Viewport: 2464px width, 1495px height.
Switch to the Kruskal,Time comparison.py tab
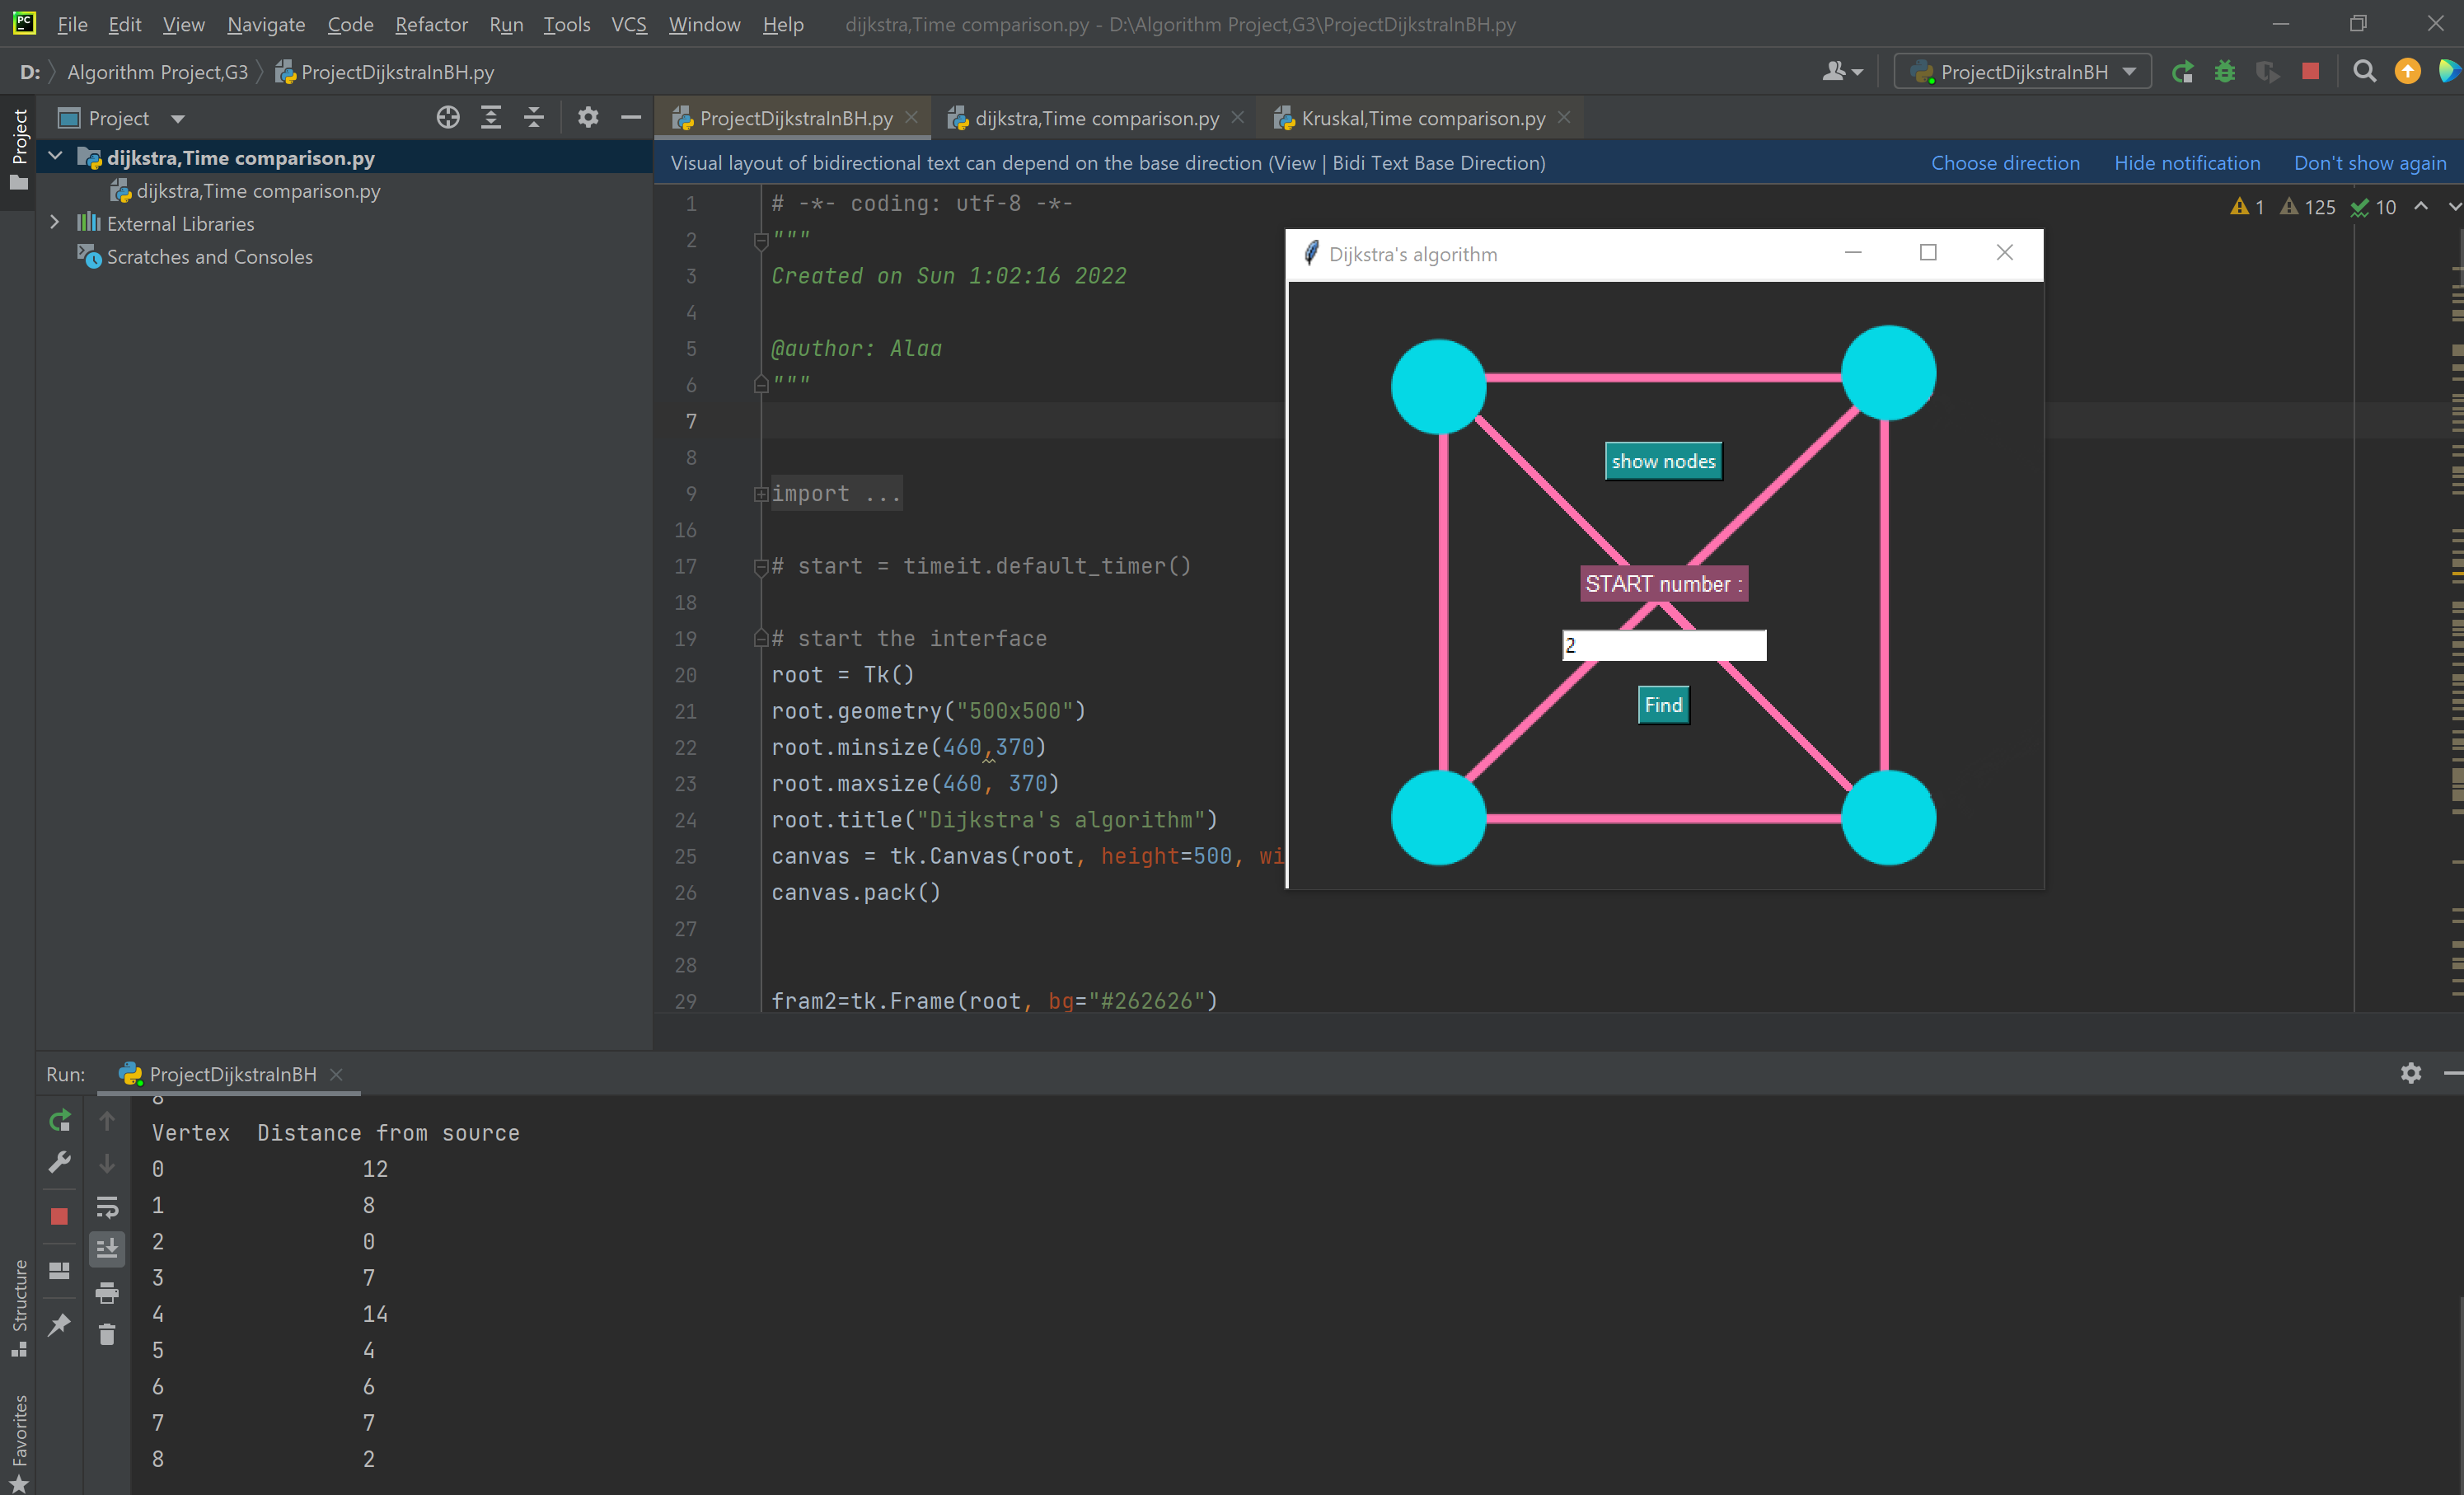pos(1420,118)
